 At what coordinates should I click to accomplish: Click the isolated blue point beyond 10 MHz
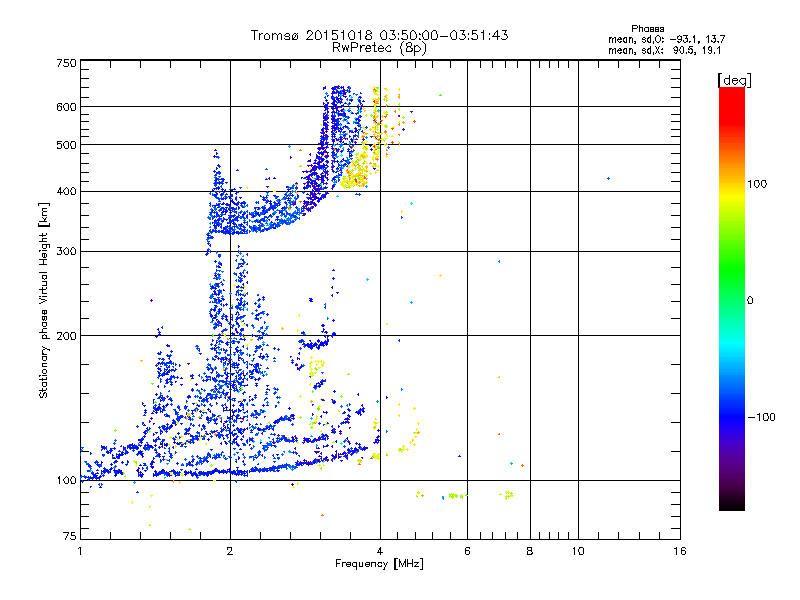coord(608,179)
